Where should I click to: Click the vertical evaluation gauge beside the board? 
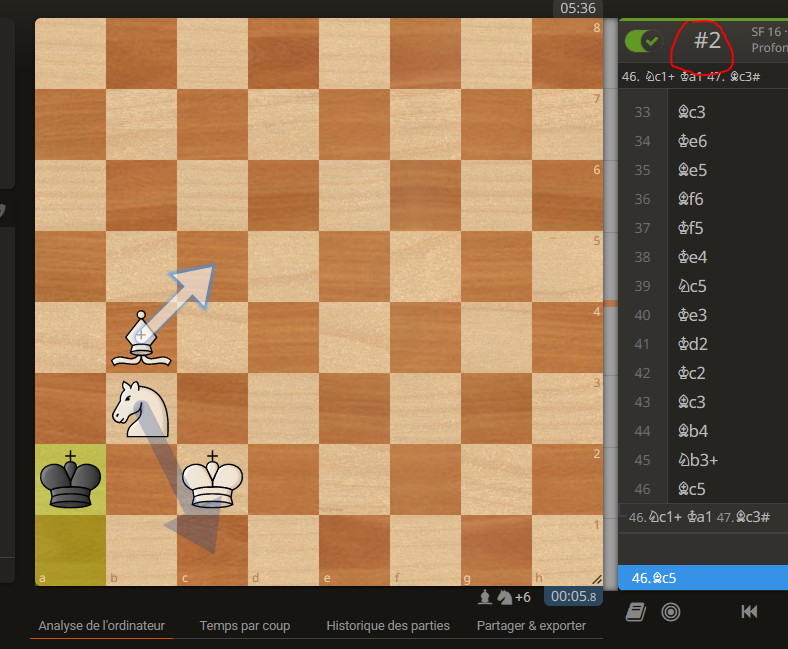(610, 300)
